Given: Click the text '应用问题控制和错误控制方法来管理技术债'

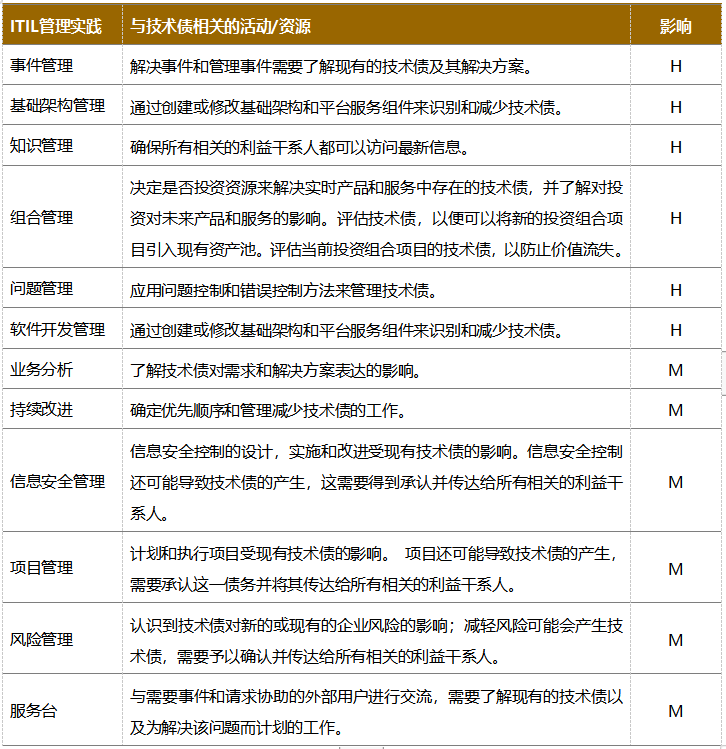Looking at the screenshot, I should coord(284,290).
